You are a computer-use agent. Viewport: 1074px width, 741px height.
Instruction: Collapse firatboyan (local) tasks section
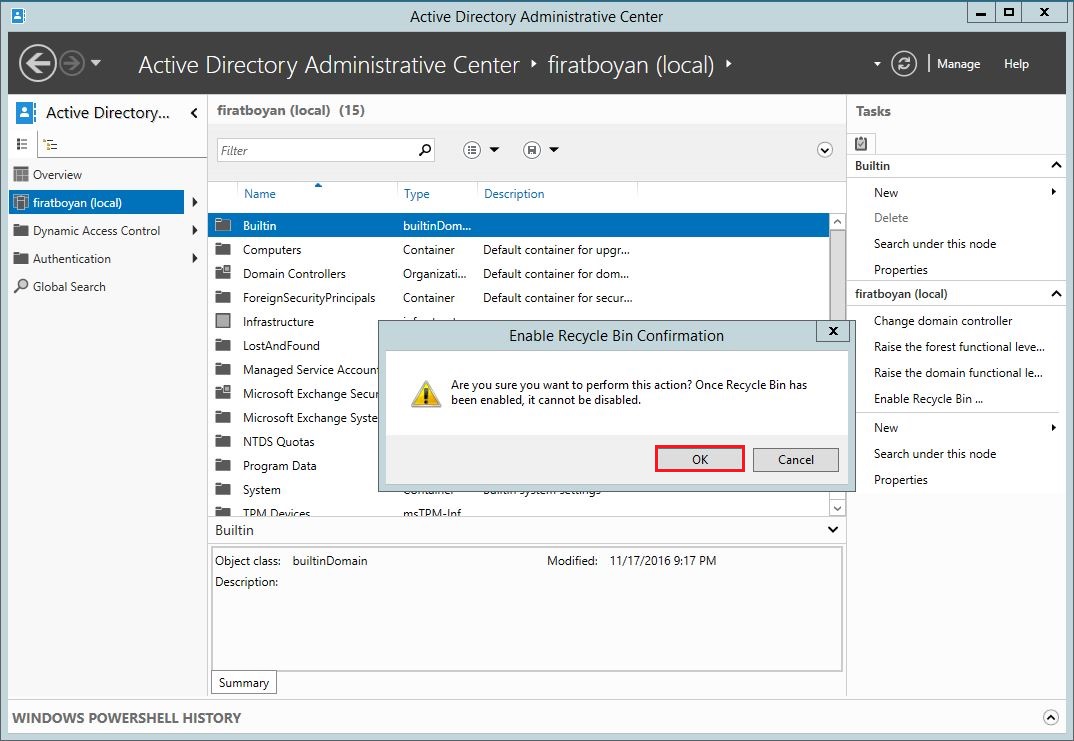pyautogui.click(x=1056, y=293)
